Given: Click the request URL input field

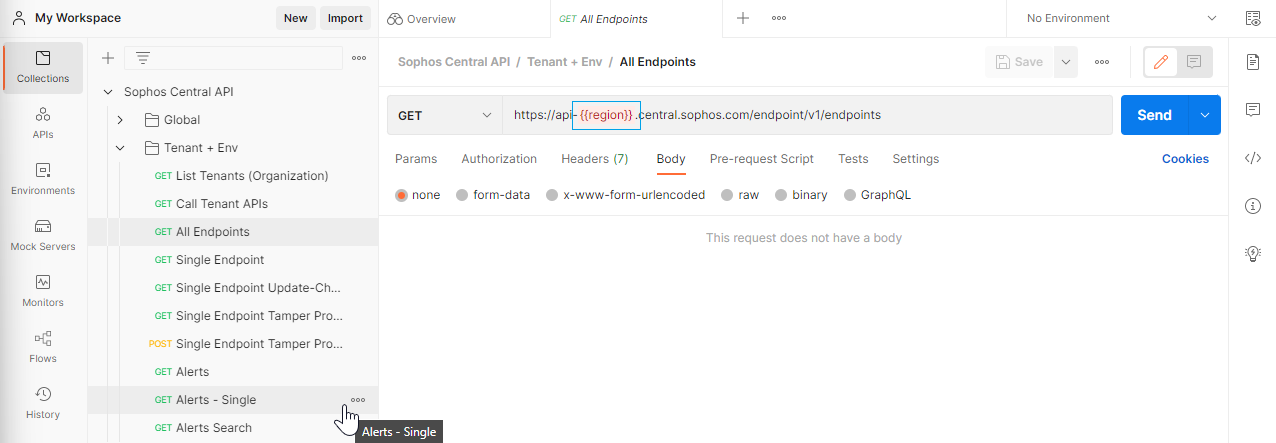Looking at the screenshot, I should (807, 115).
